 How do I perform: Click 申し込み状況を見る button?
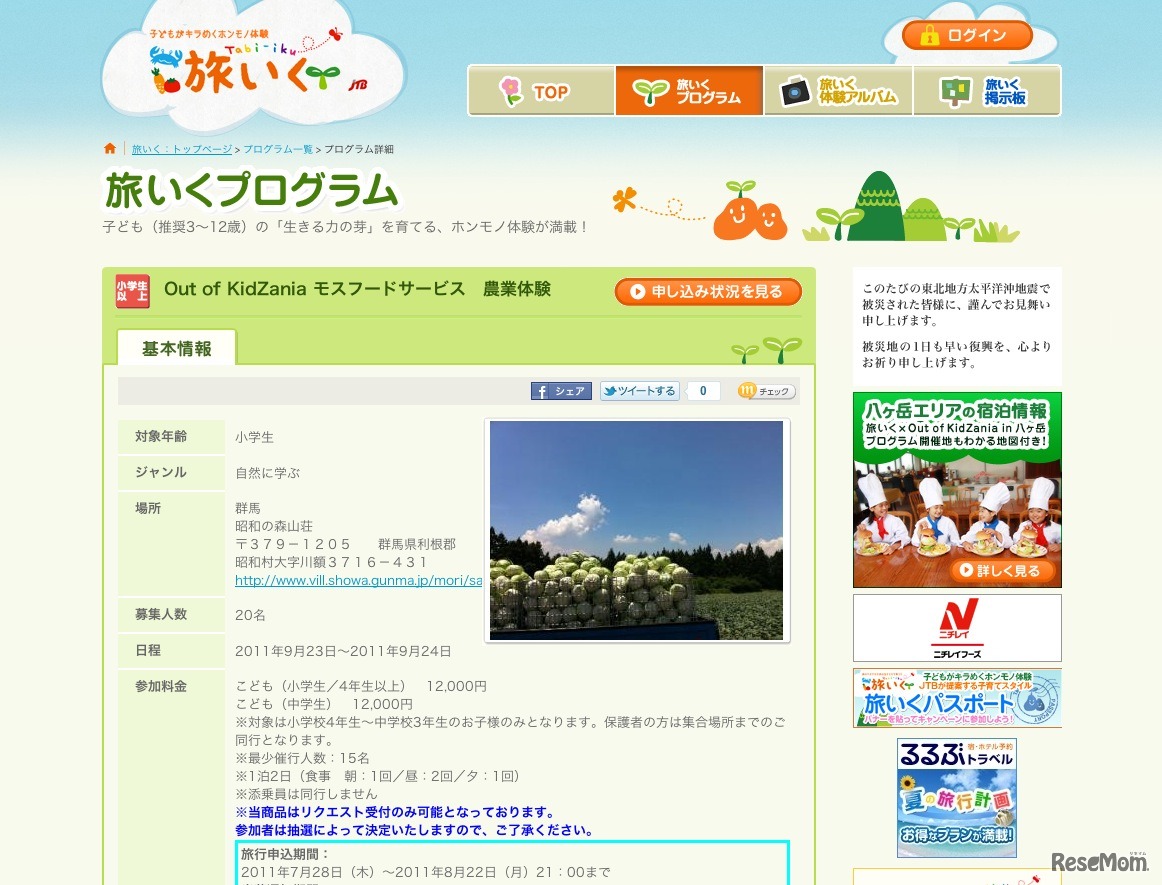pyautogui.click(x=708, y=291)
